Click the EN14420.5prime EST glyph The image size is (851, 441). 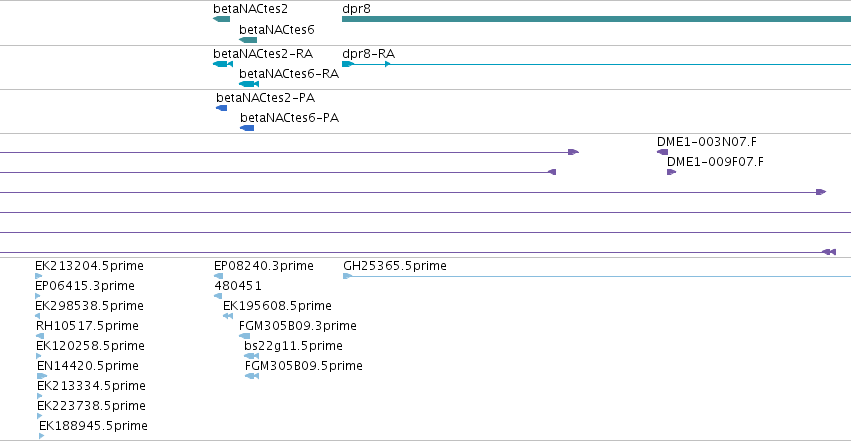click(x=42, y=376)
